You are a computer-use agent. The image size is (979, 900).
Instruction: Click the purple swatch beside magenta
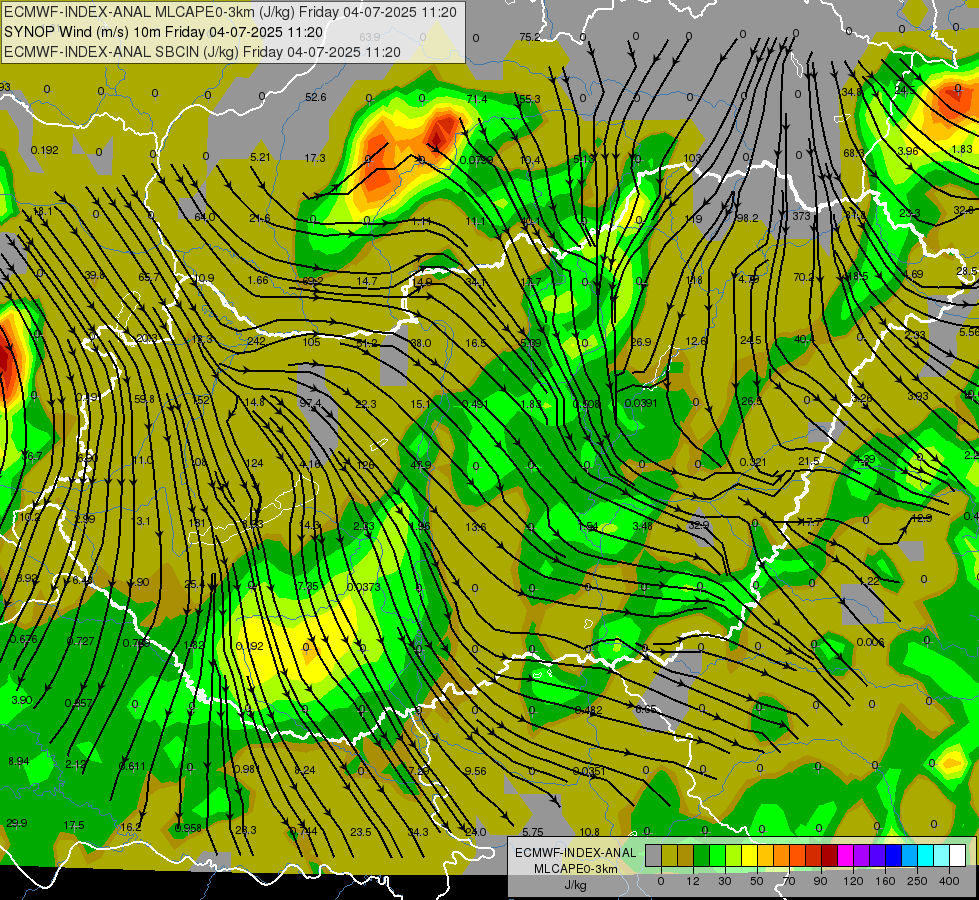(862, 855)
